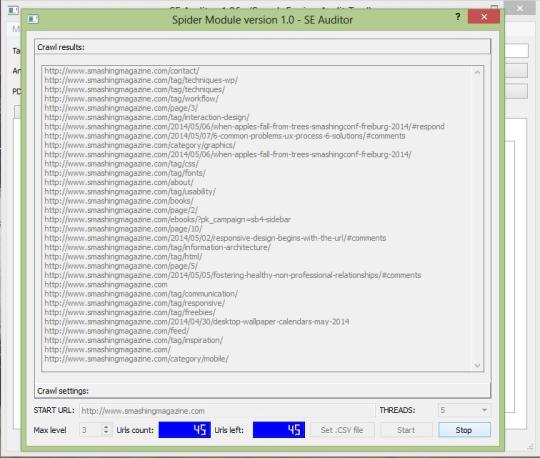The image size is (540, 458).
Task: Click the disabled Start button
Action: 406,430
